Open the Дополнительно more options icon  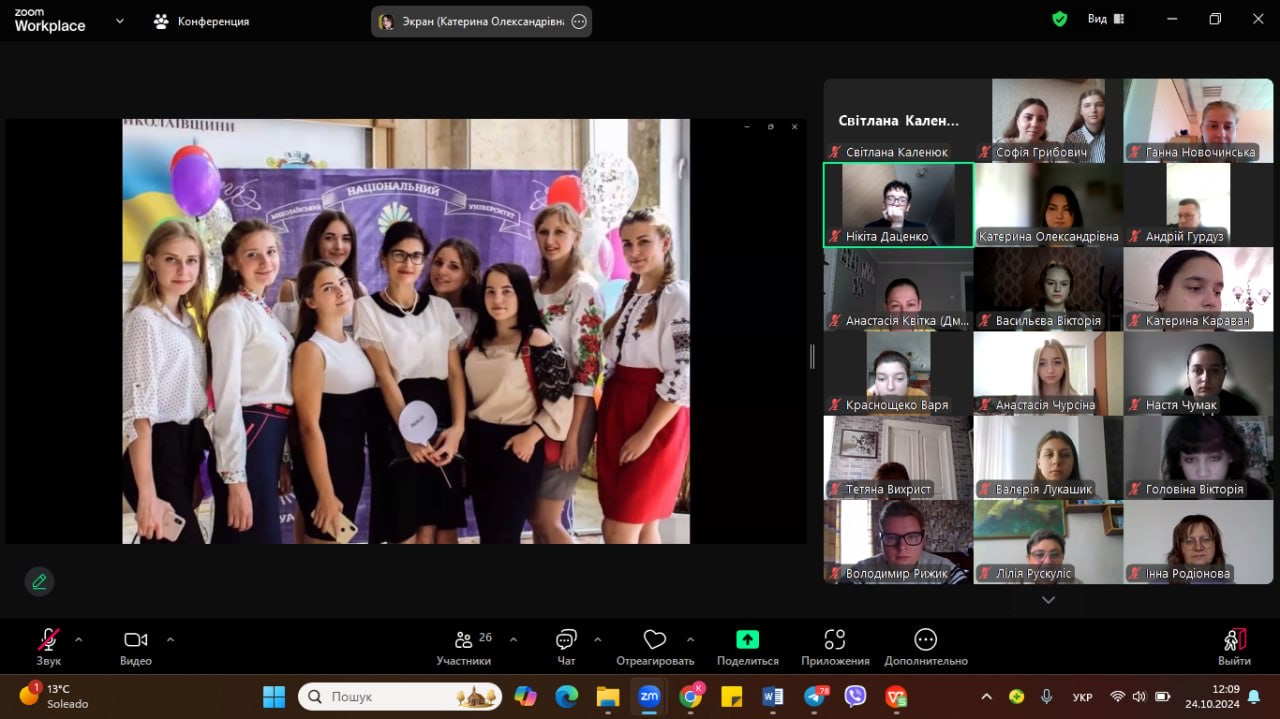pos(925,640)
